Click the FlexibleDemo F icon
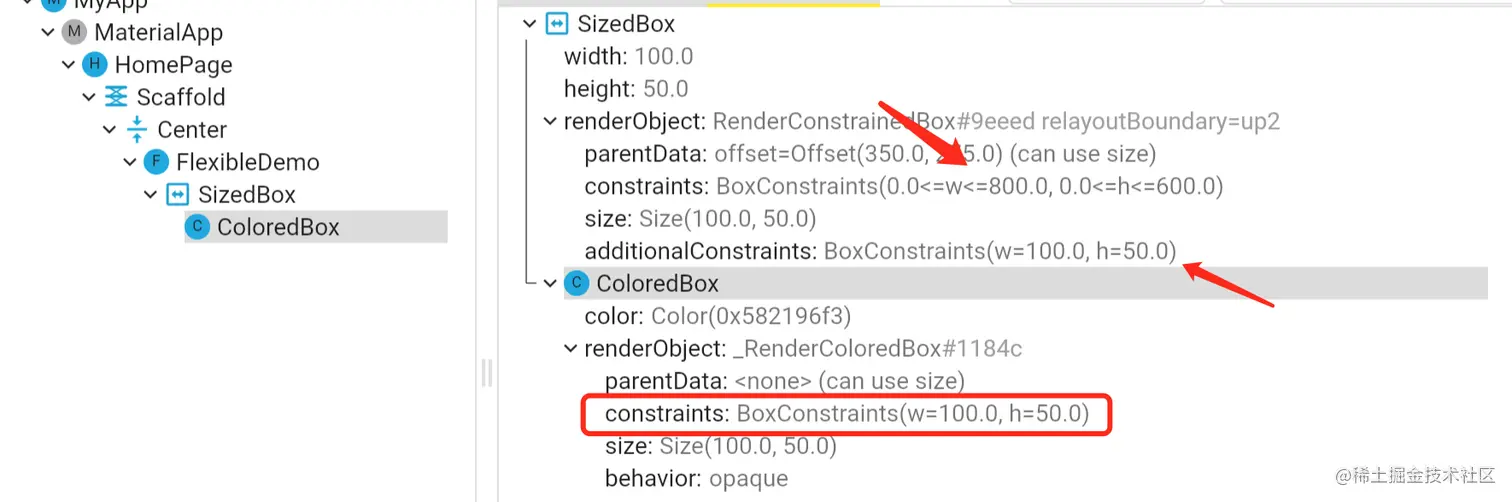Image resolution: width=1512 pixels, height=502 pixels. tap(156, 162)
